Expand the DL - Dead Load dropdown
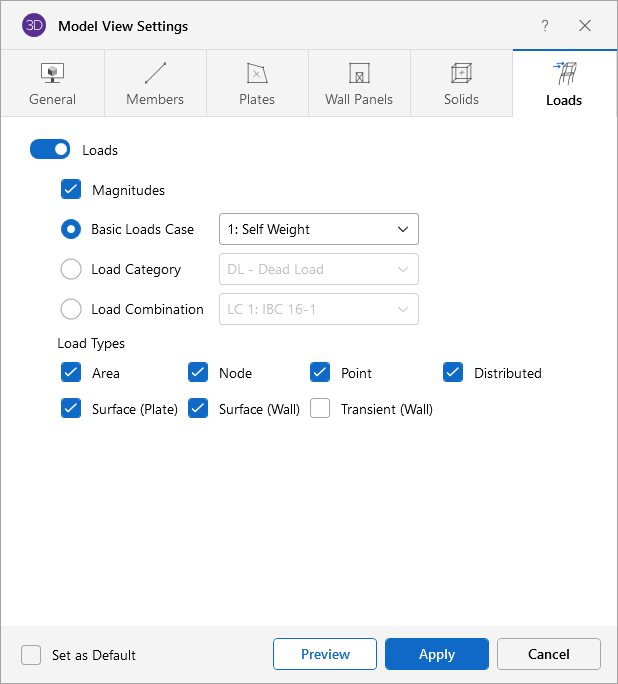The image size is (618, 684). pyautogui.click(x=318, y=269)
